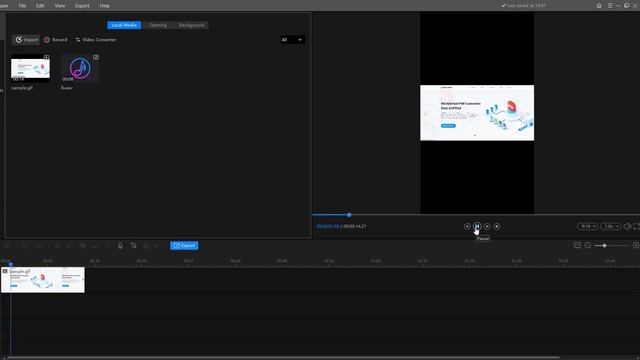Select the audio file thumbnail with music note

coord(80,68)
